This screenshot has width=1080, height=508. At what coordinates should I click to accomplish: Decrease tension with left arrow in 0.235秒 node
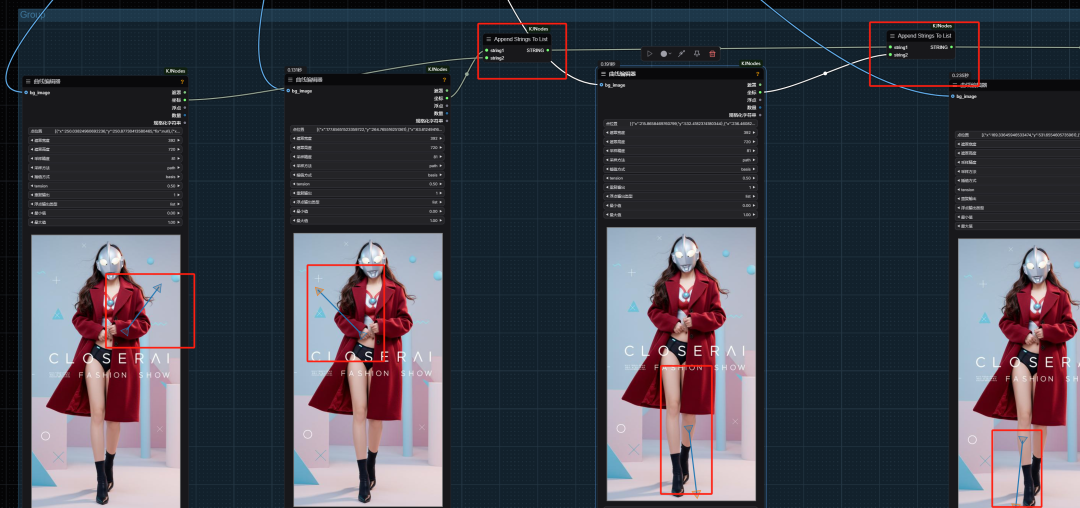(959, 189)
